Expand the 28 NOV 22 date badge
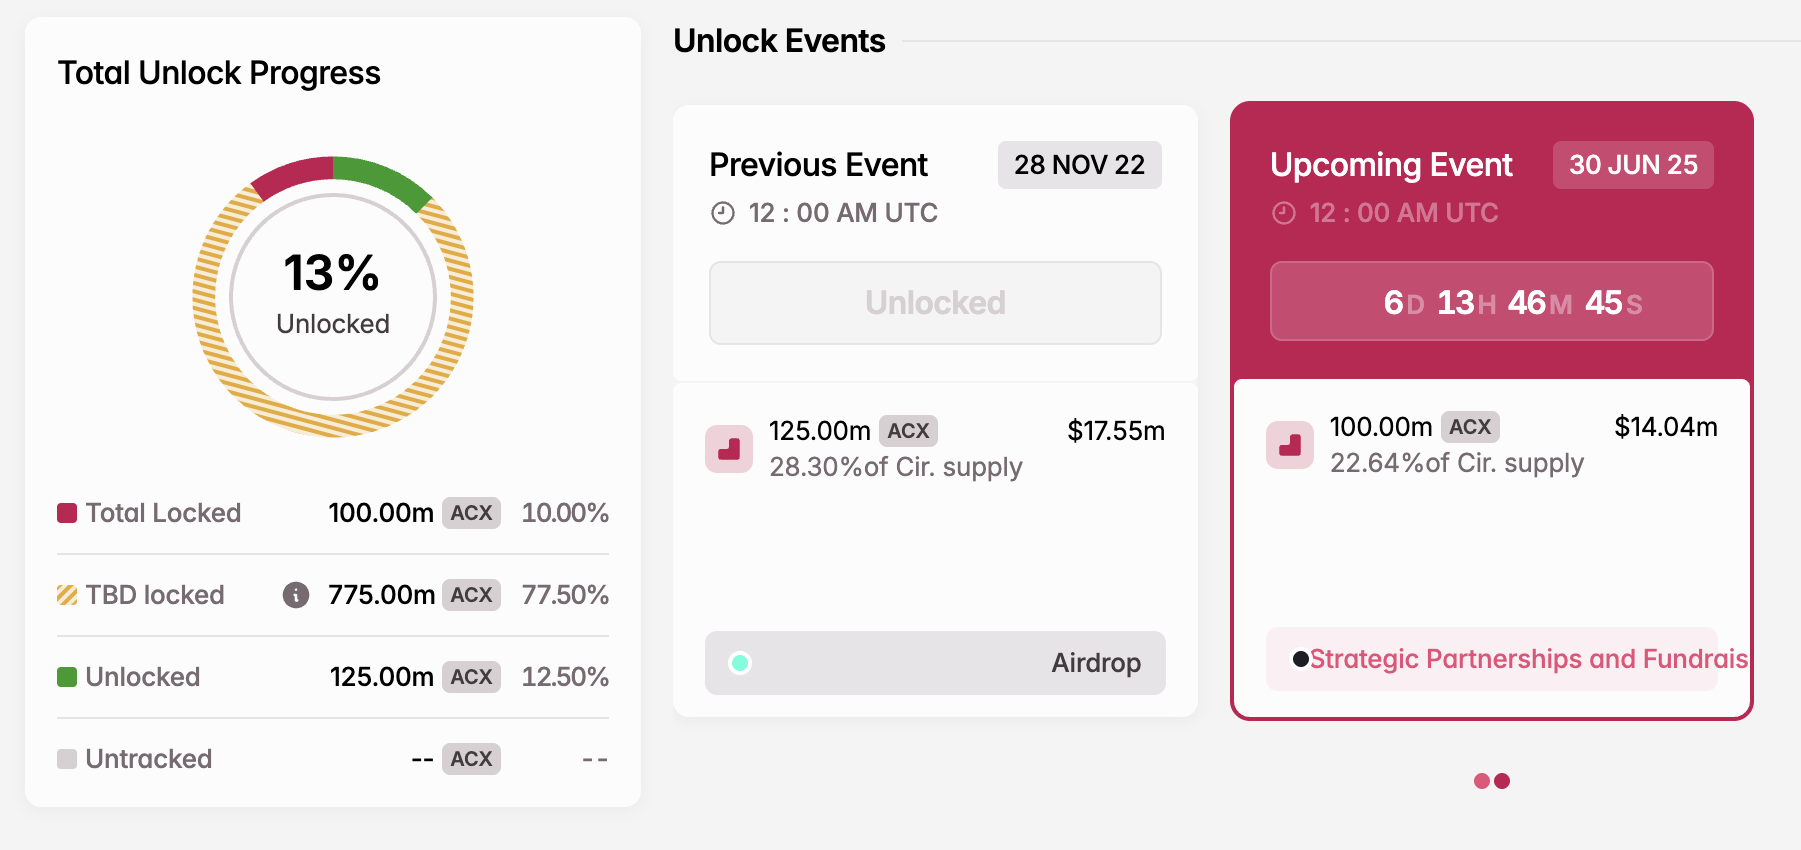 1079,165
